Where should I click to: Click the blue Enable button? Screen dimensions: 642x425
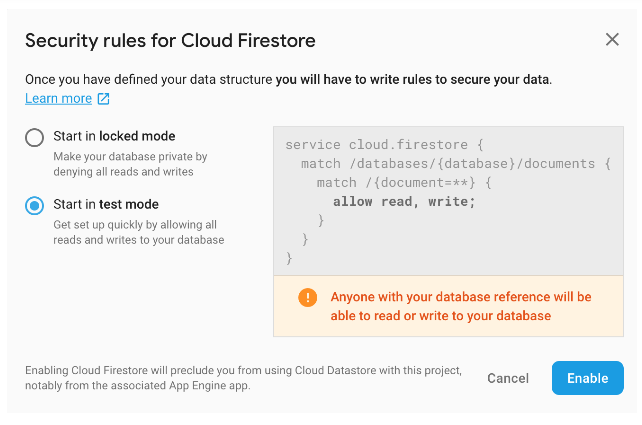click(588, 378)
